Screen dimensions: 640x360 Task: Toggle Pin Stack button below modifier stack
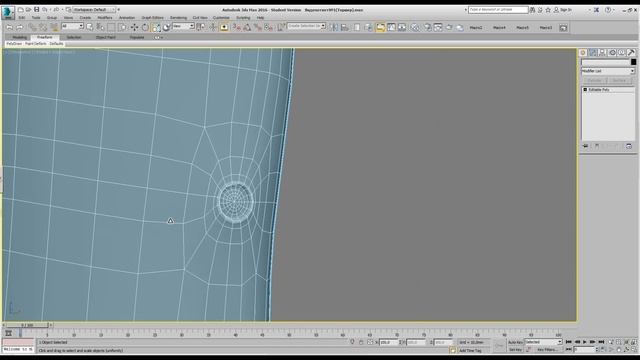pos(585,146)
